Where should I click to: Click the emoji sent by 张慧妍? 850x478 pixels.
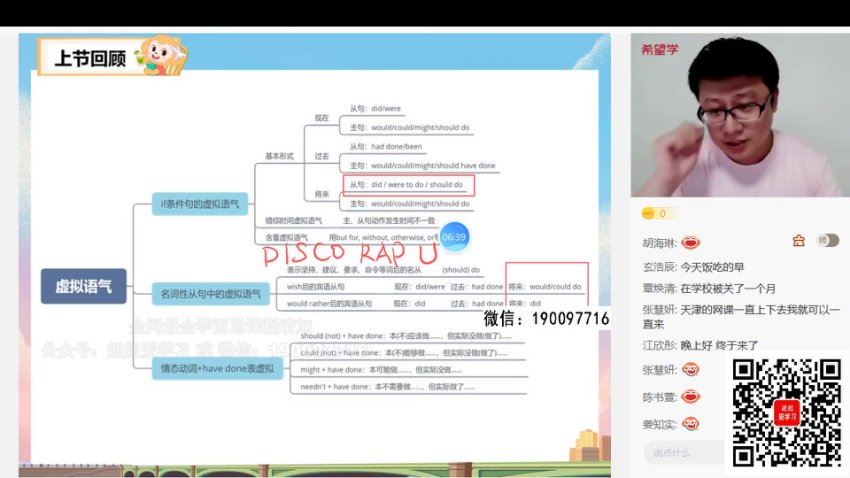coord(691,370)
